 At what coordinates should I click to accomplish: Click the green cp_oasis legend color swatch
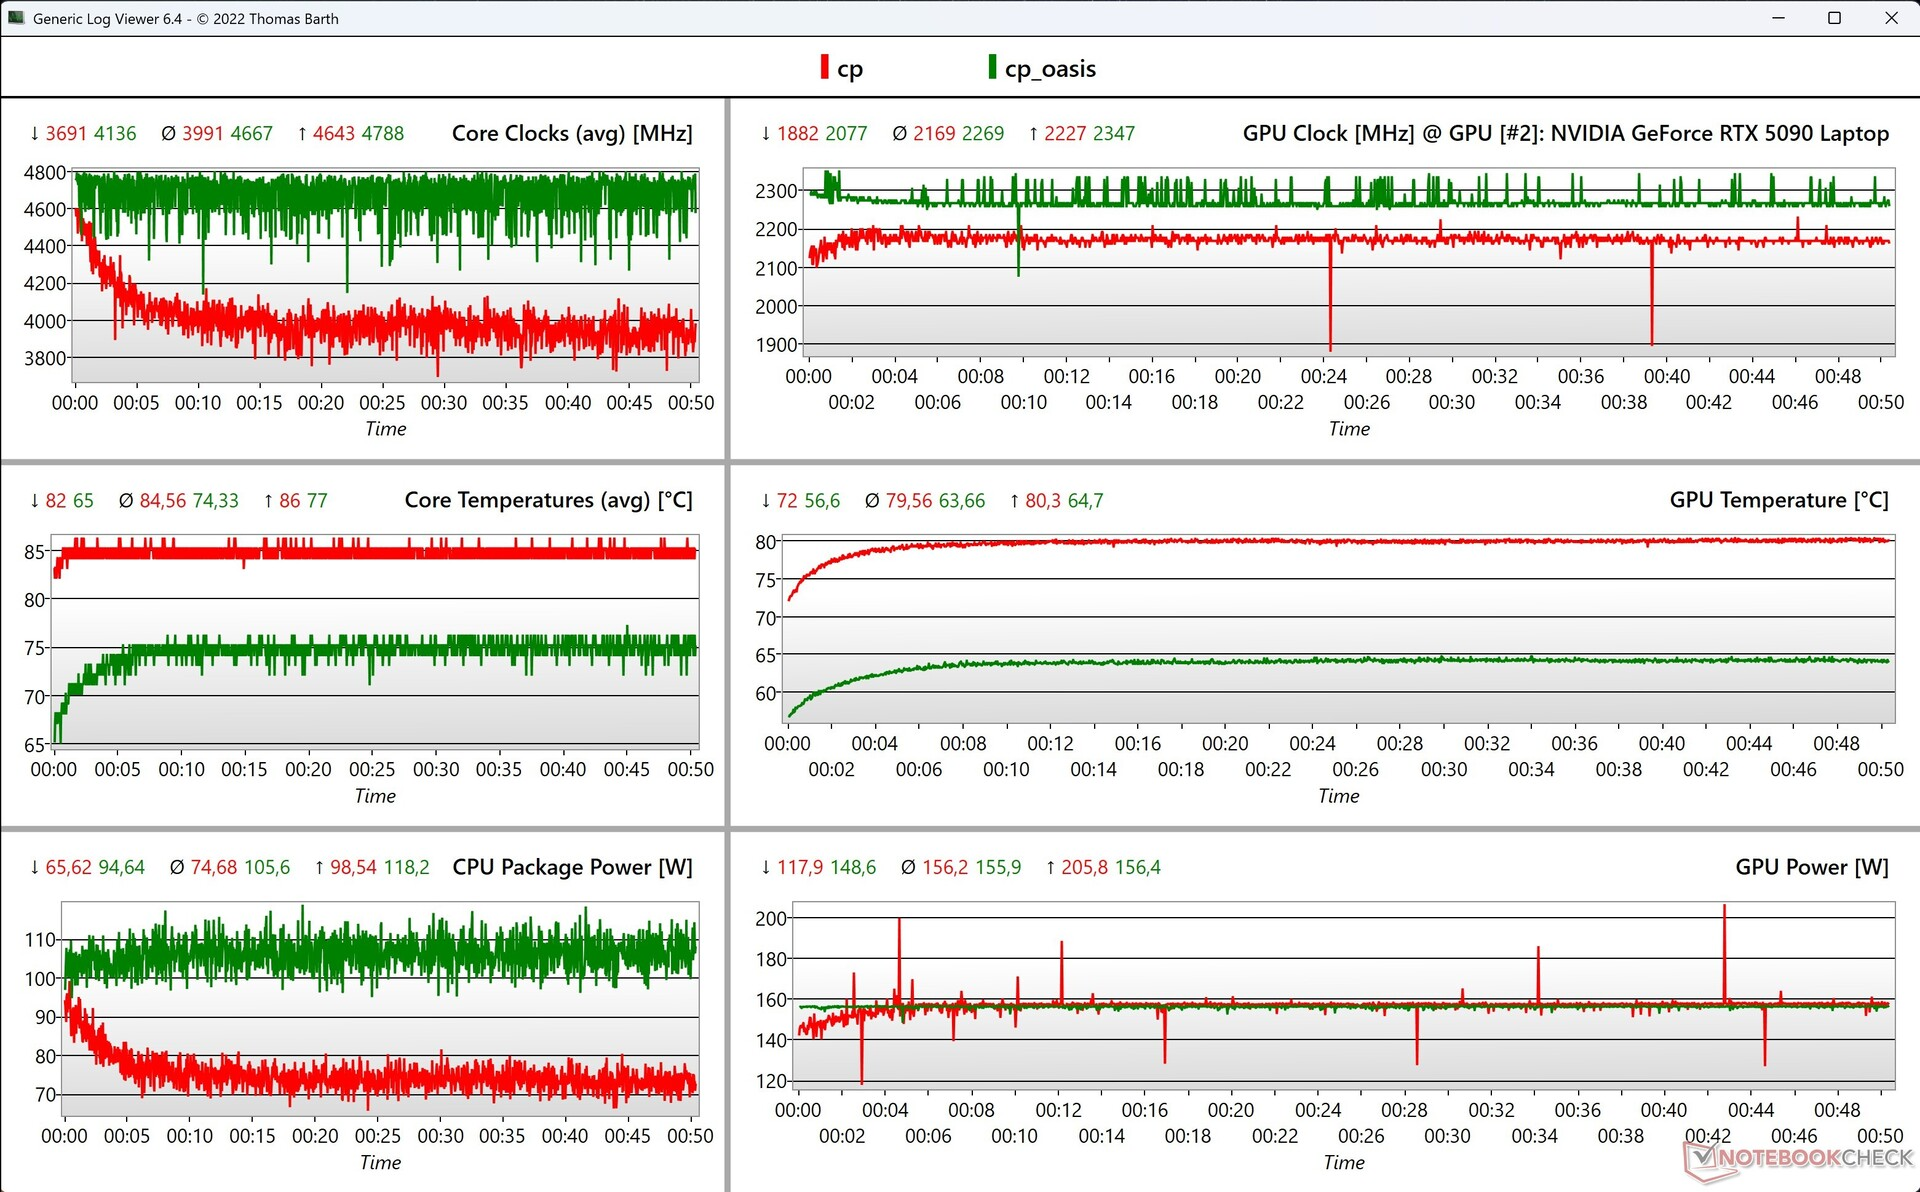coord(992,67)
